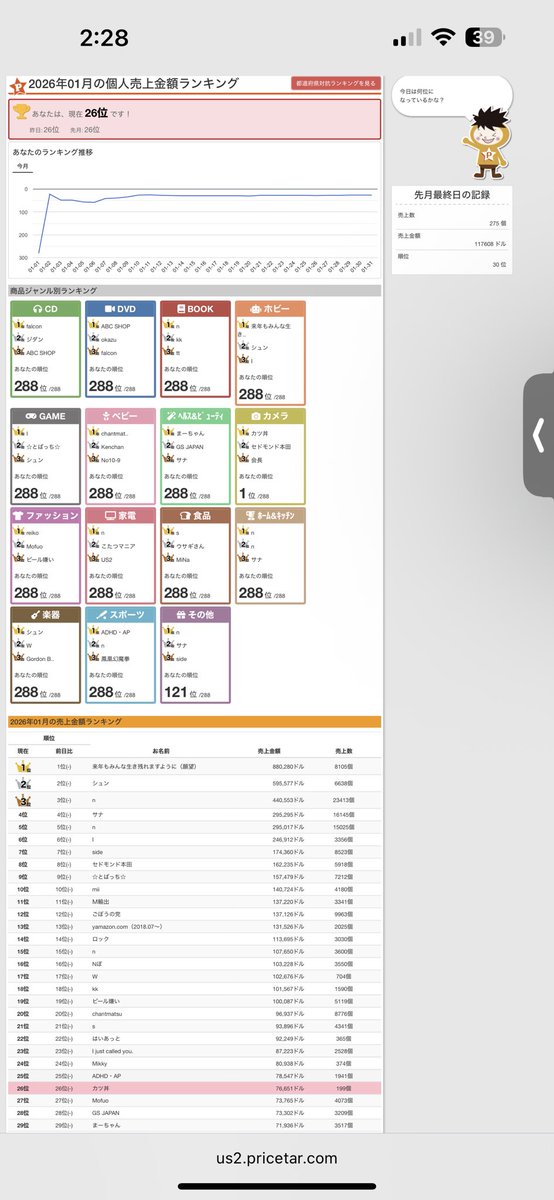Click the headphones icon on the CD card
The height and width of the screenshot is (1200, 554).
tap(37, 310)
